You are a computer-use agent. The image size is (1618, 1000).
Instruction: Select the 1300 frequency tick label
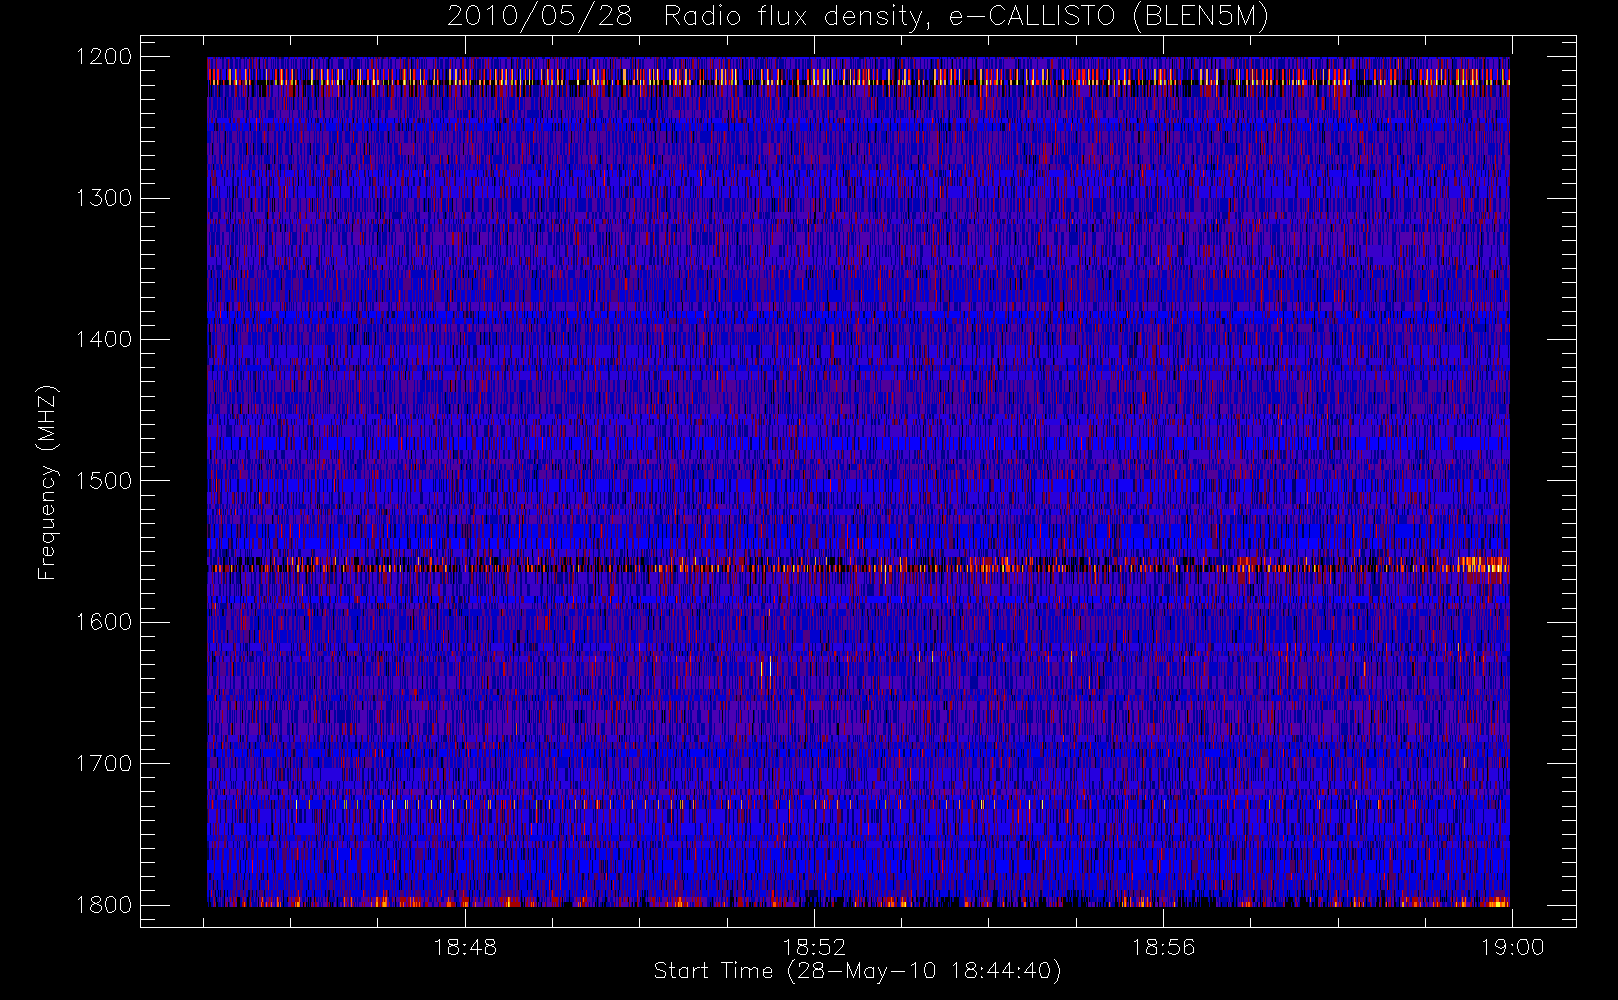click(104, 198)
